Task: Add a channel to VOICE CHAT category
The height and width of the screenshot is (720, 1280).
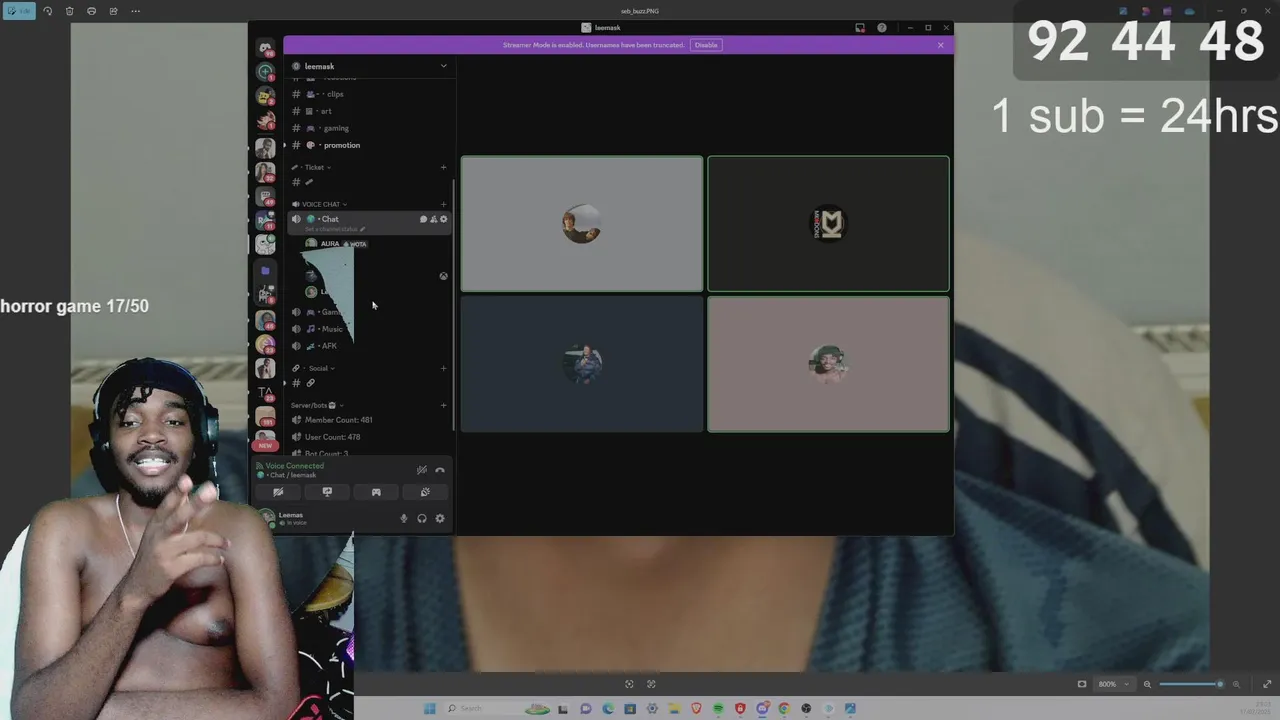Action: 444,204
